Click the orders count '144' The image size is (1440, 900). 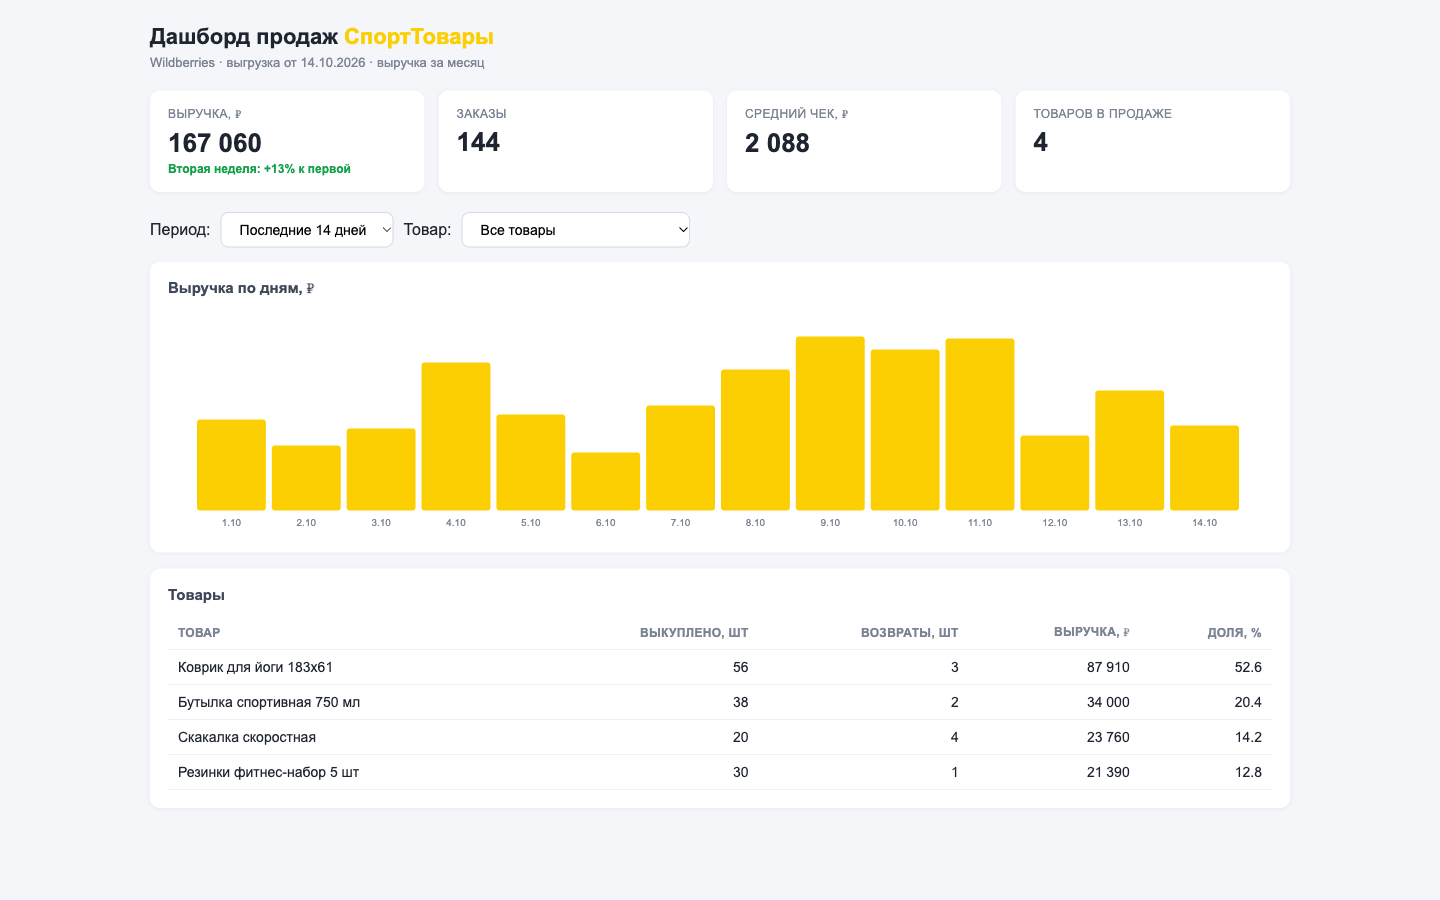[x=478, y=142]
